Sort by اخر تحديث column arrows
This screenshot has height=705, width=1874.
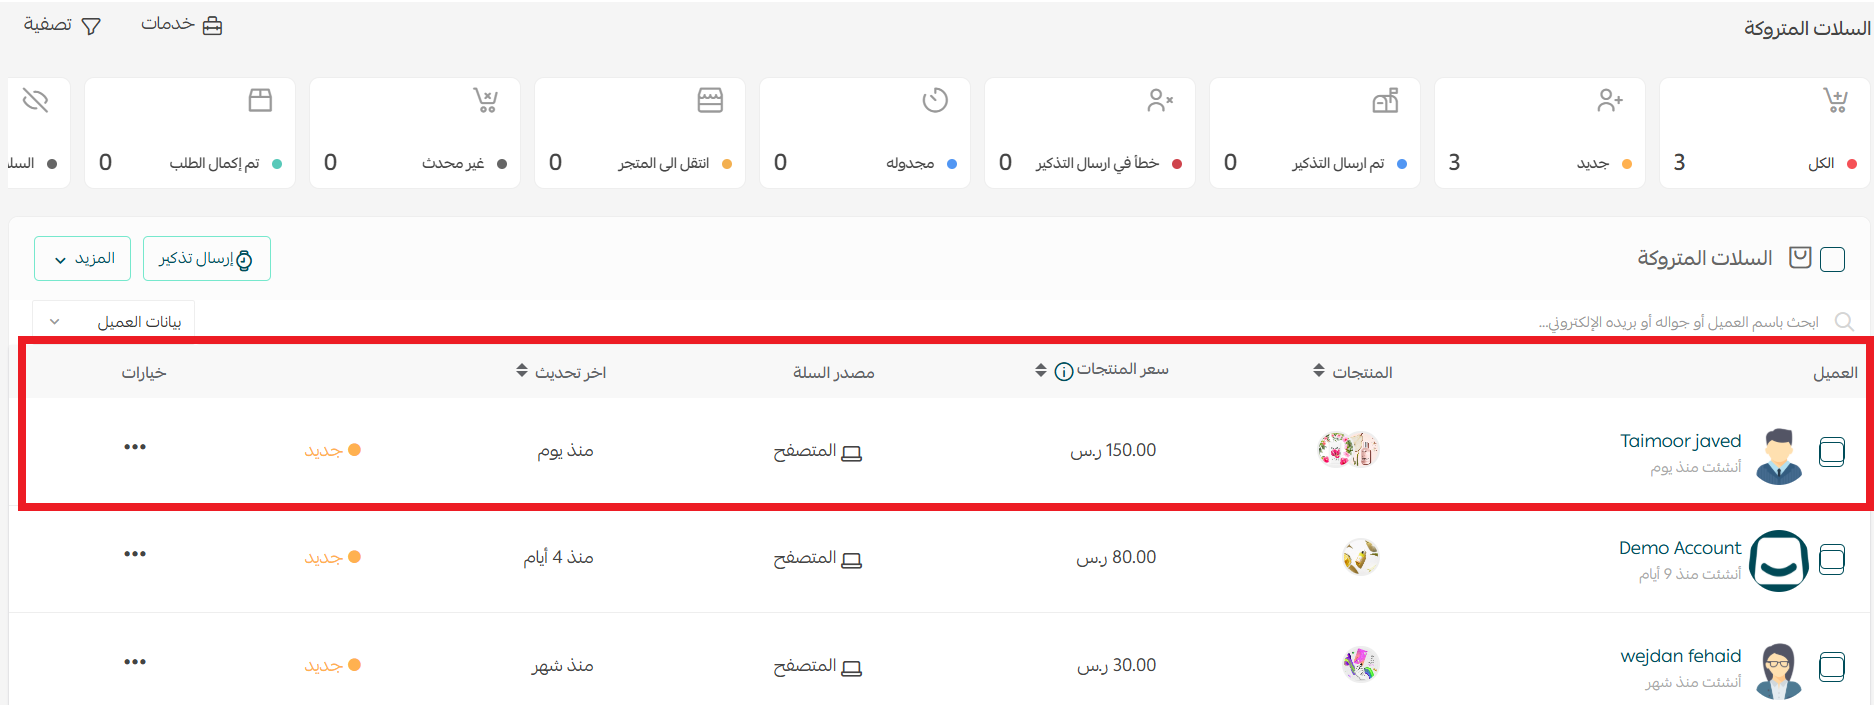(522, 371)
